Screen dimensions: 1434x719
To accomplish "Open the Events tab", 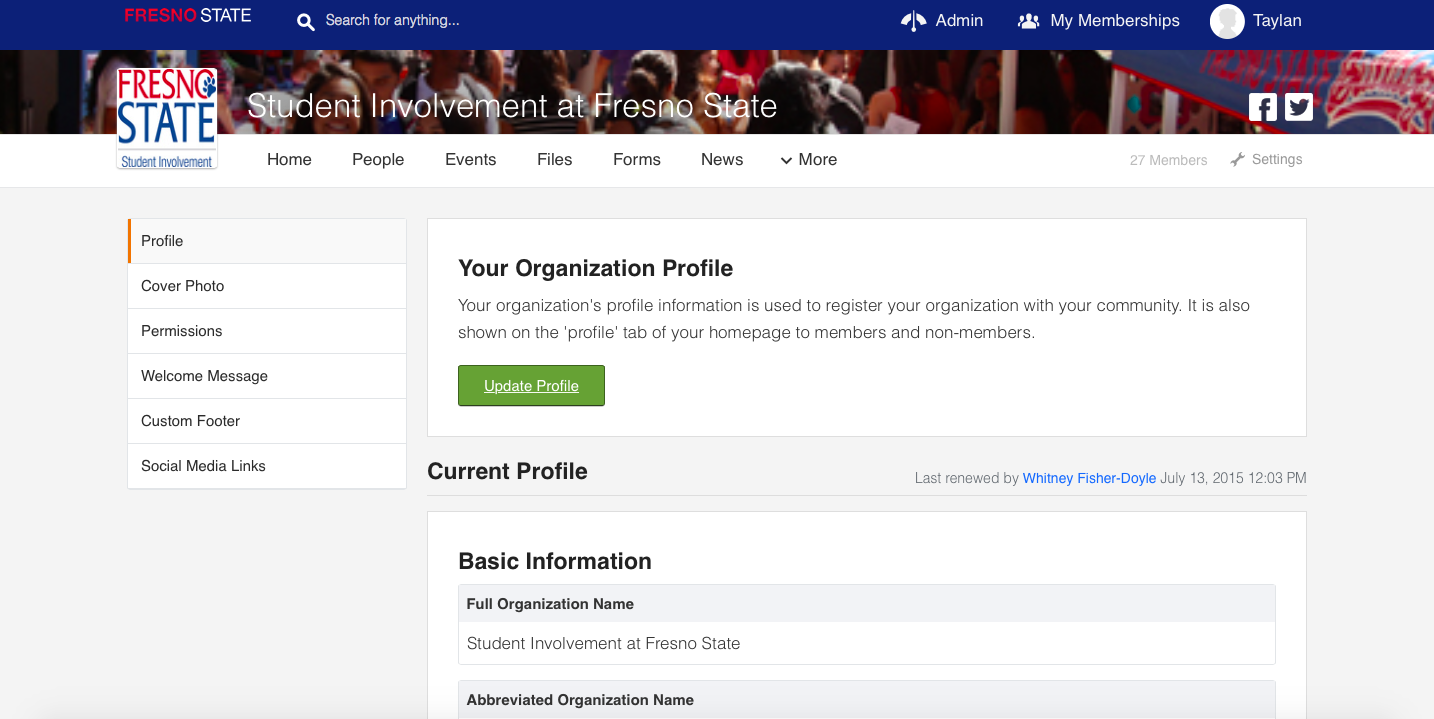I will (x=470, y=160).
